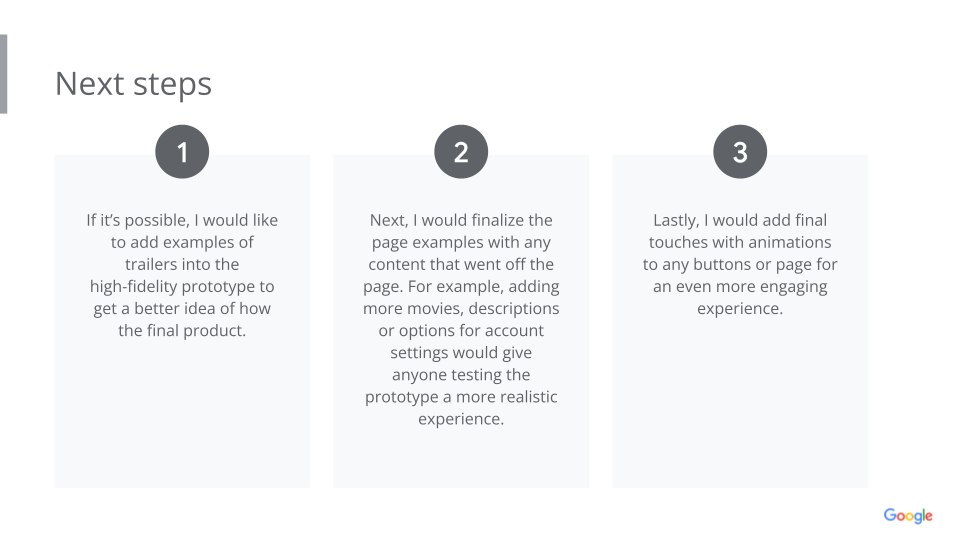The height and width of the screenshot is (540, 960).
Task: Click the paragraph starting 'Lastly, I would add'
Action: tap(740, 264)
